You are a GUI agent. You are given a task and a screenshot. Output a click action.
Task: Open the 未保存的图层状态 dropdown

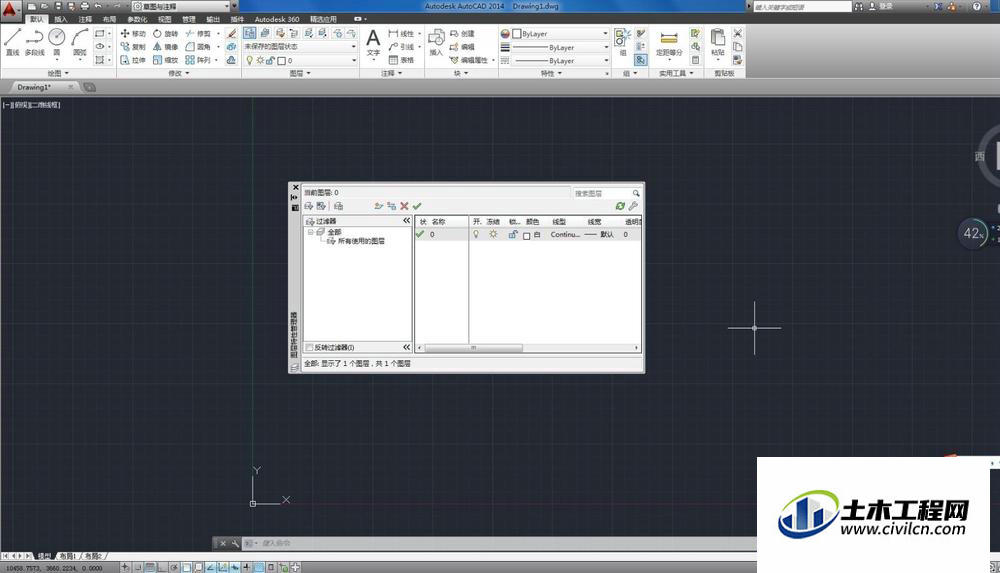coord(300,47)
